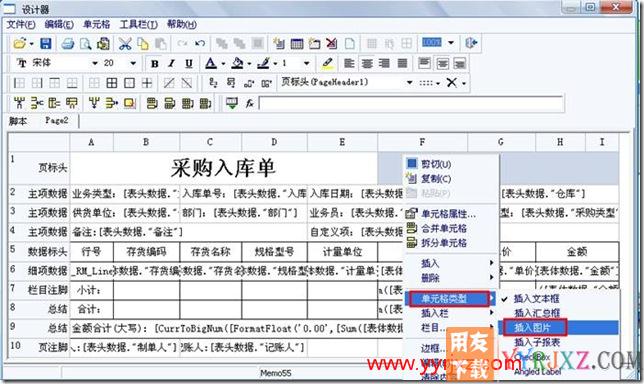Open the 工具栏(T) menu

pyautogui.click(x=138, y=24)
